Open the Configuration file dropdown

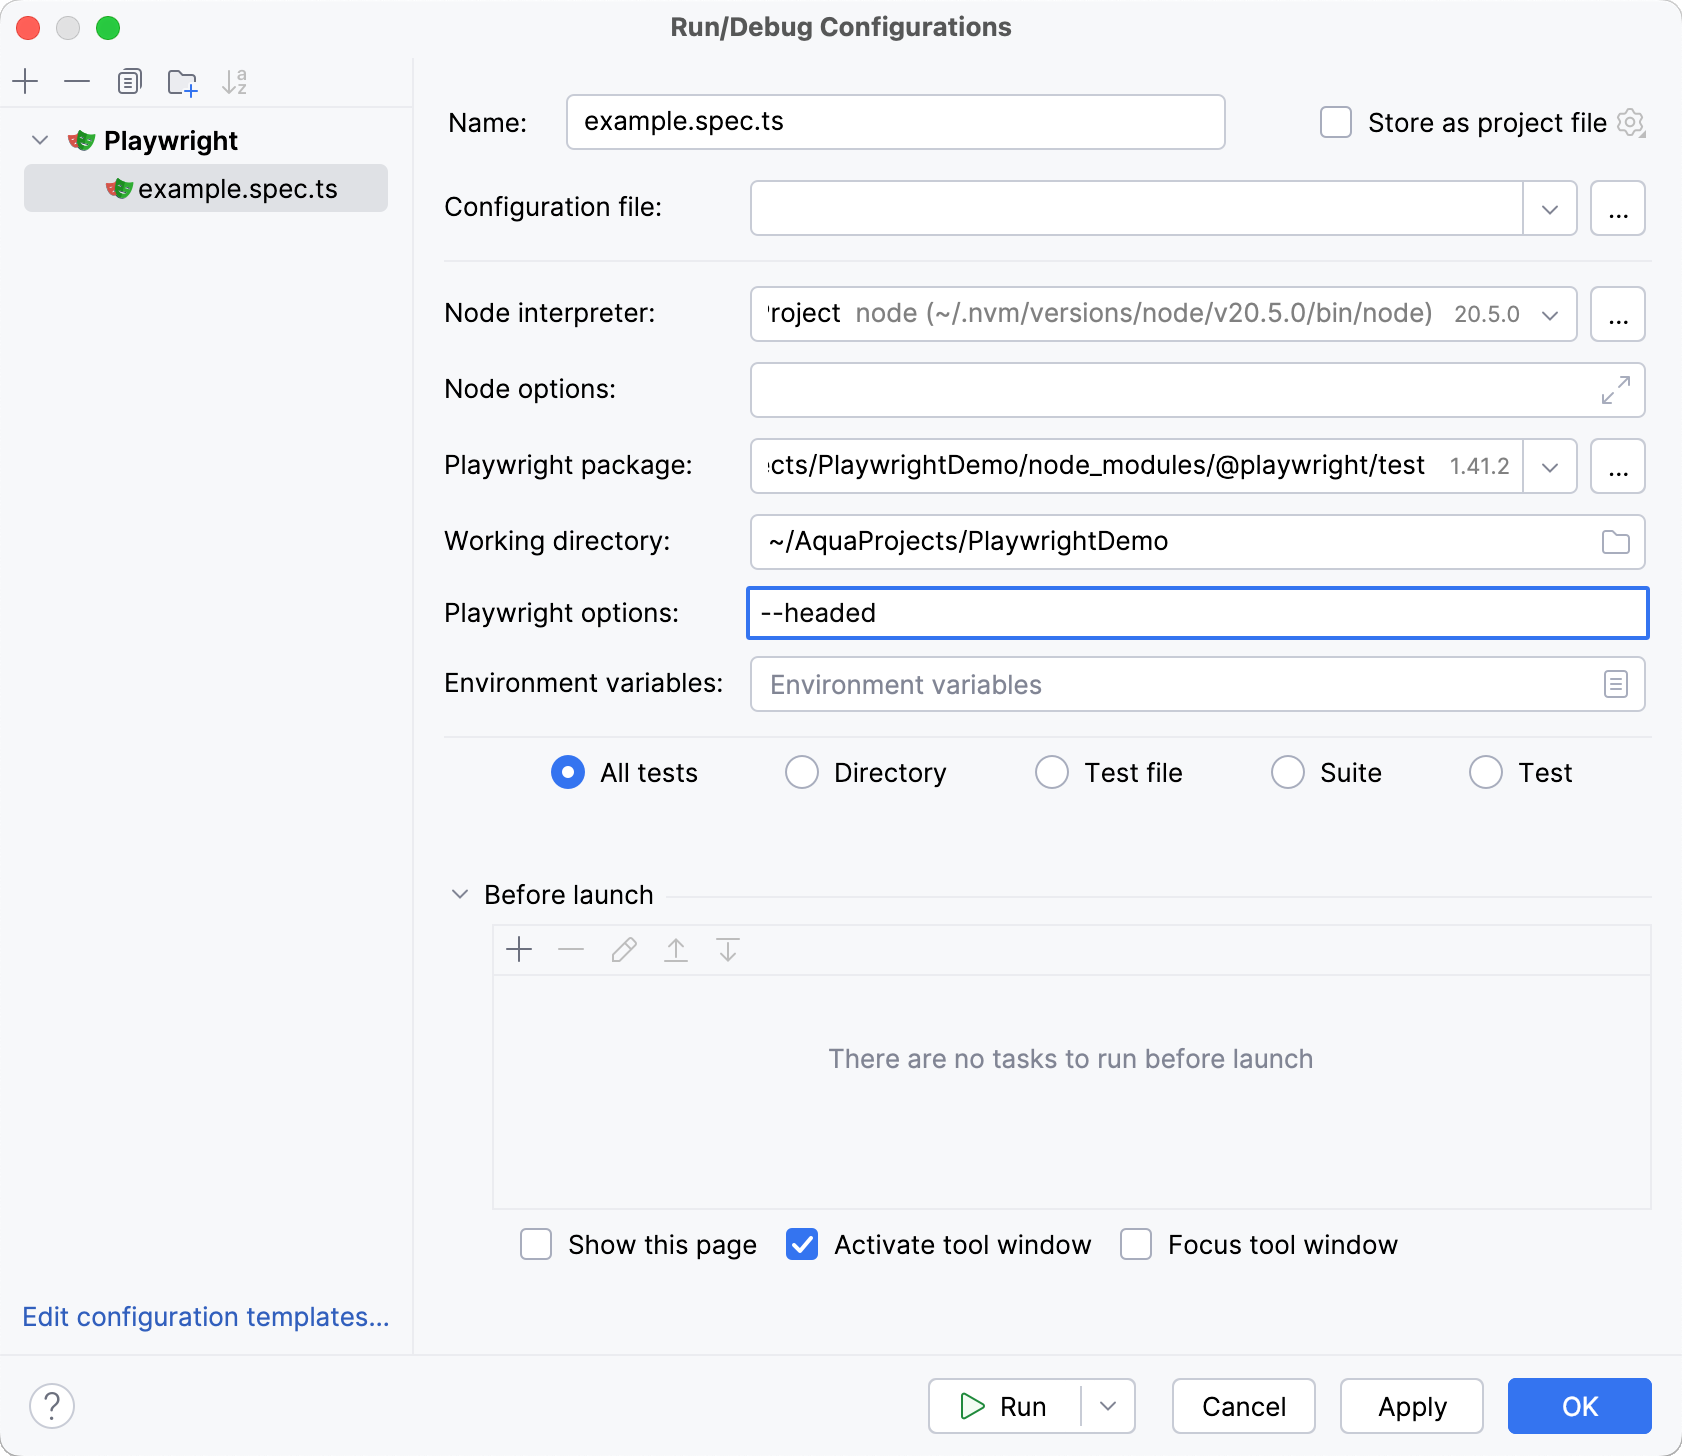click(x=1551, y=208)
